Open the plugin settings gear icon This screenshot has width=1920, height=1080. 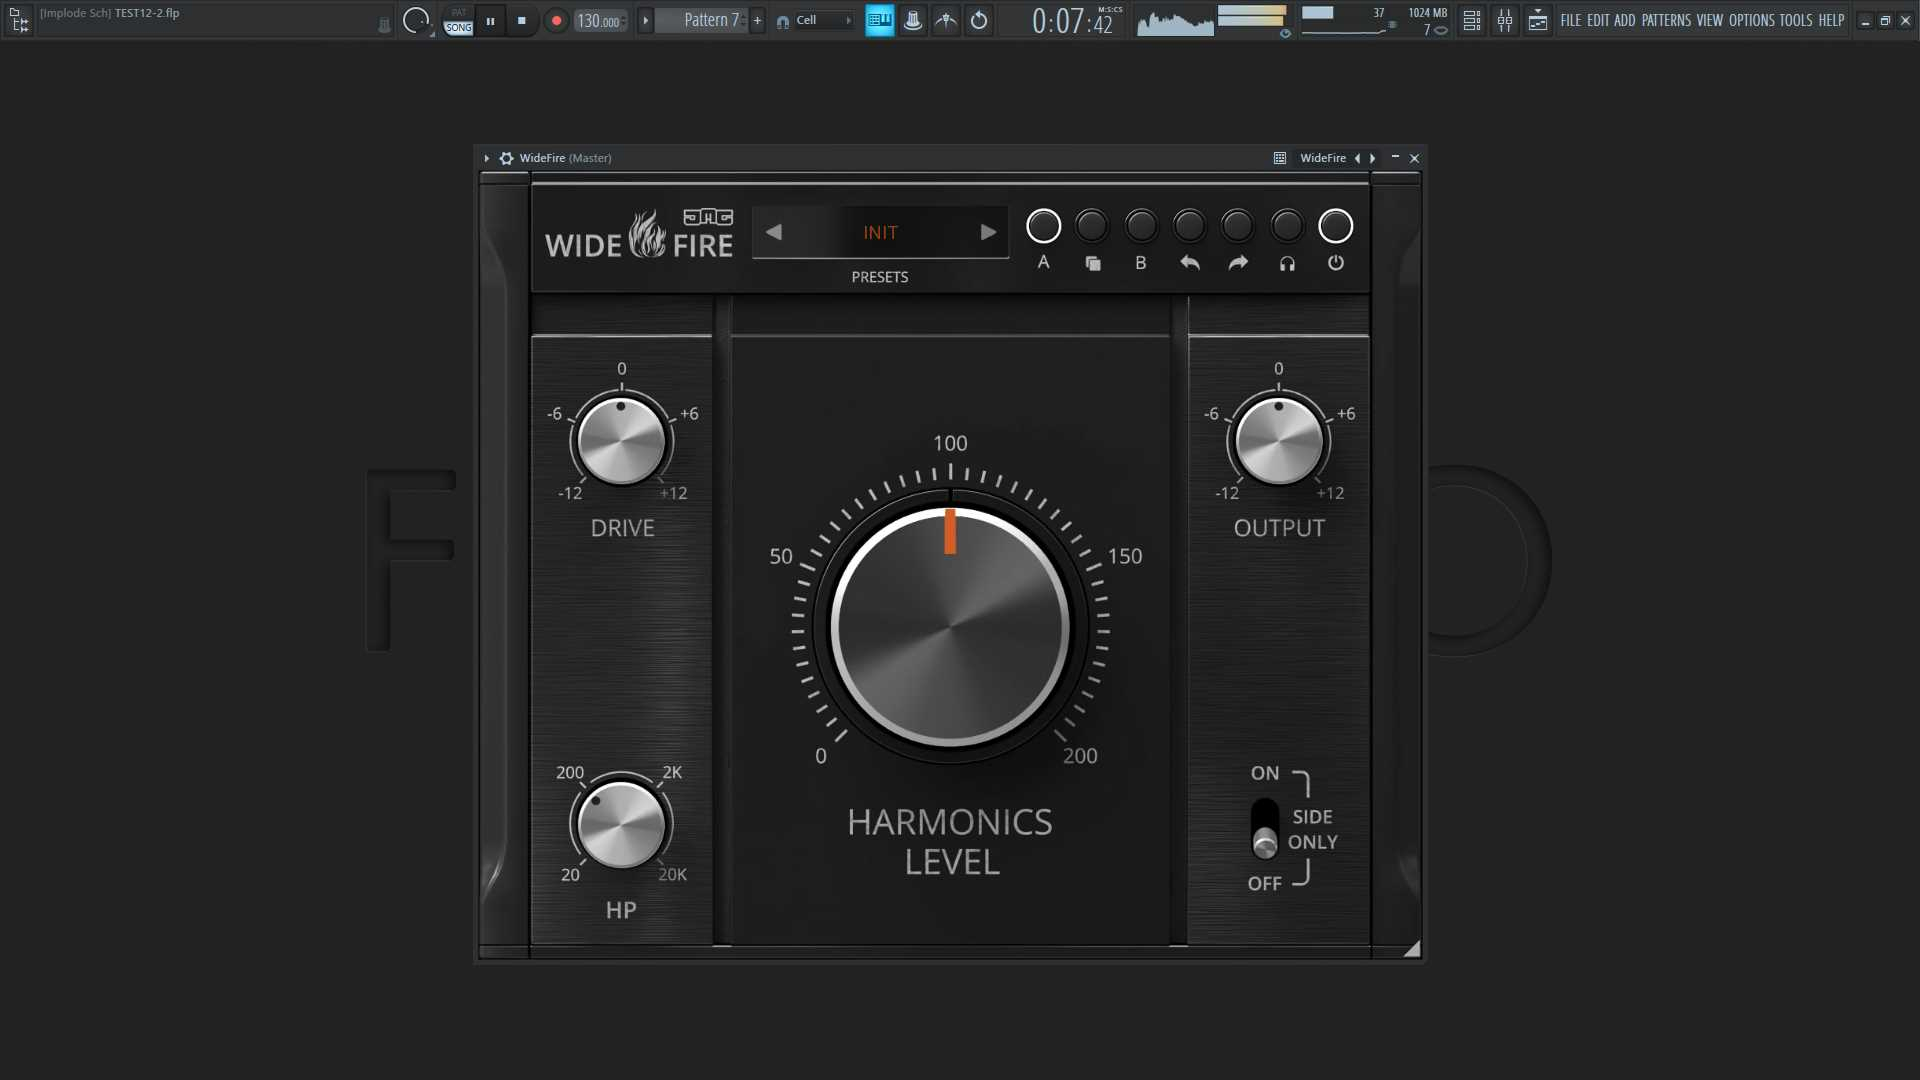[506, 158]
